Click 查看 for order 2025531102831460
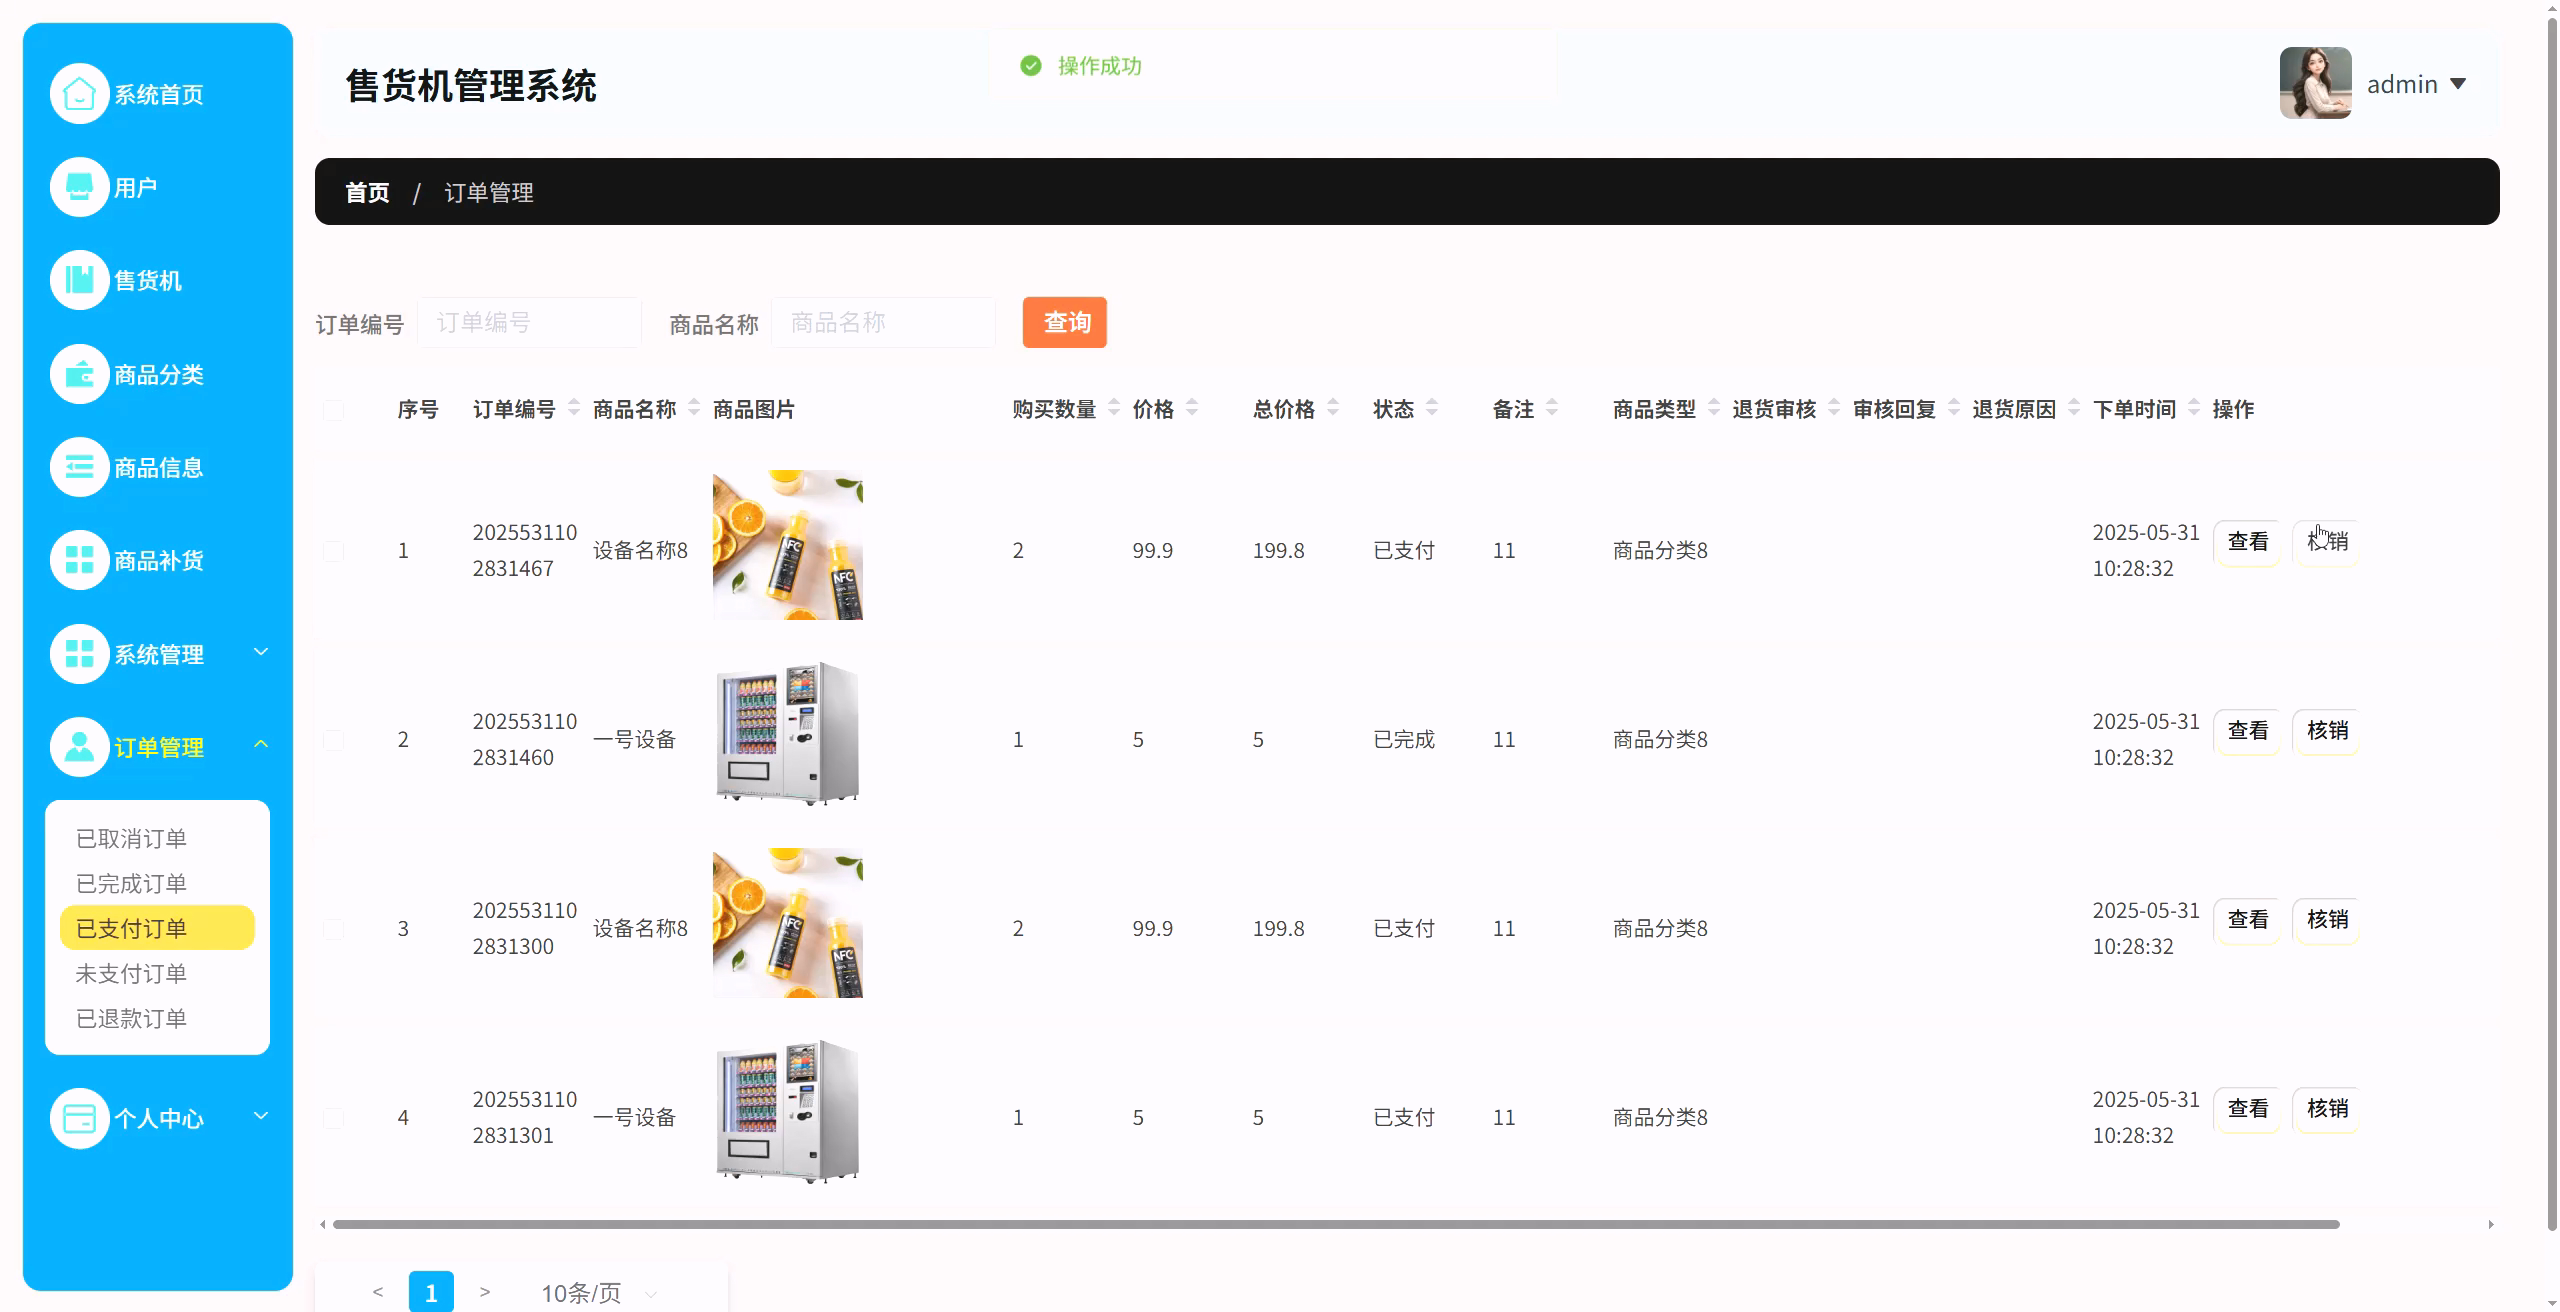This screenshot has width=2560, height=1312. coord(2247,731)
